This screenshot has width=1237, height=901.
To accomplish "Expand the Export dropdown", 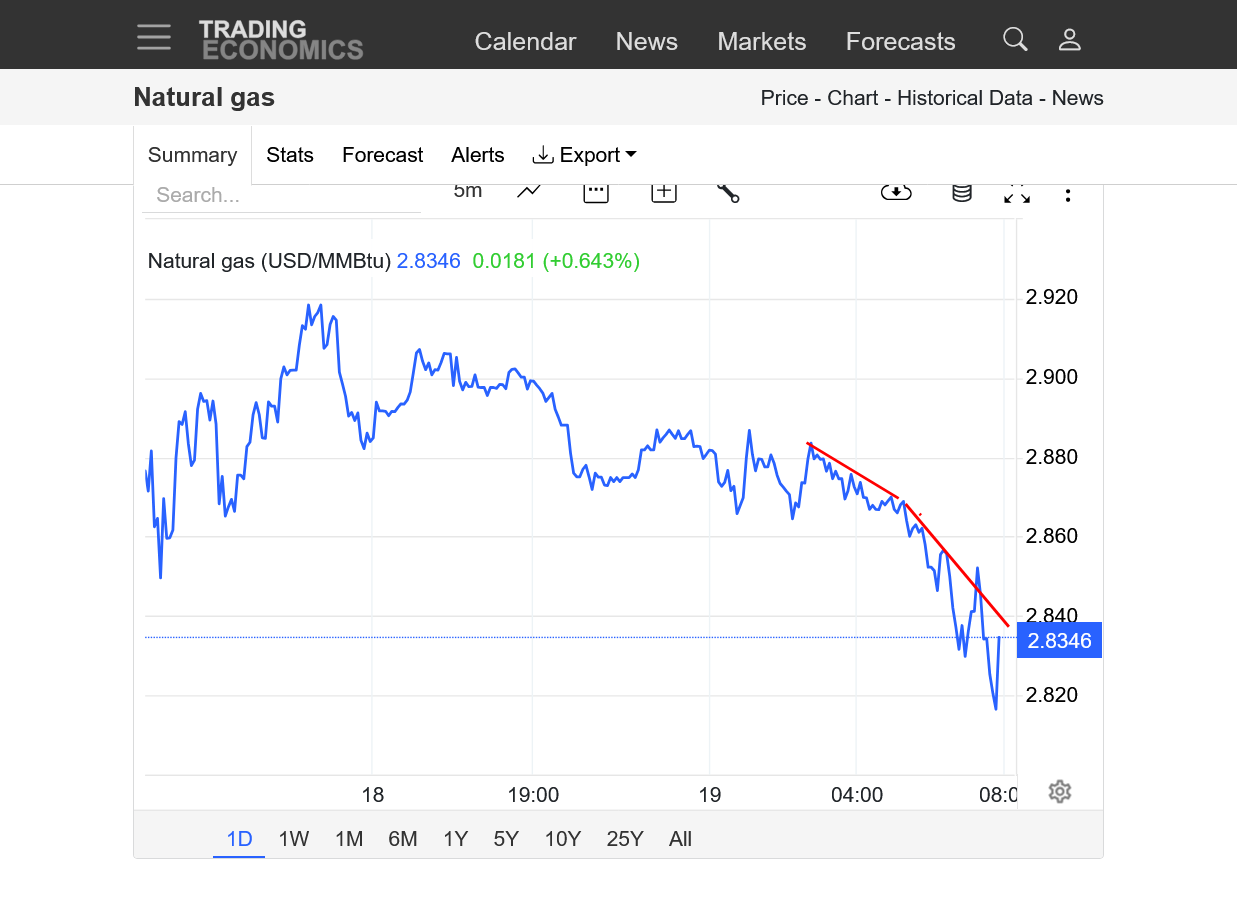I will tap(584, 155).
